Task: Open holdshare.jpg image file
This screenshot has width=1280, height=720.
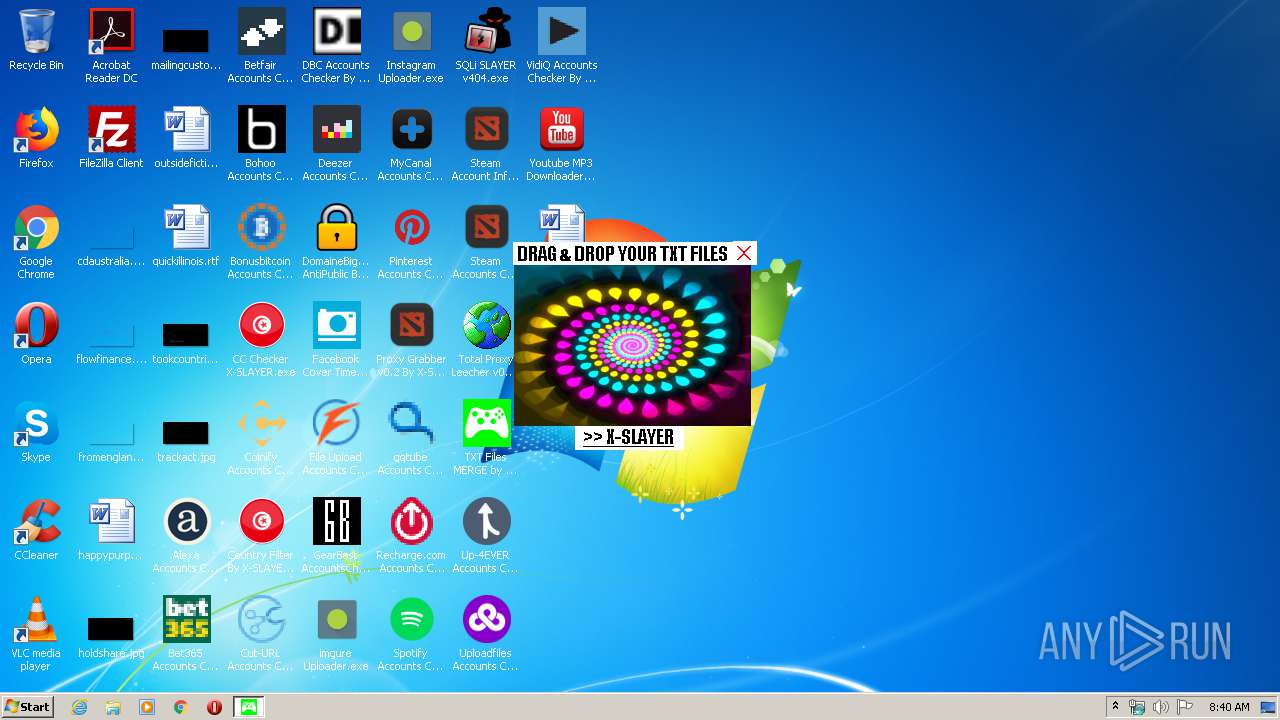Action: (x=111, y=629)
